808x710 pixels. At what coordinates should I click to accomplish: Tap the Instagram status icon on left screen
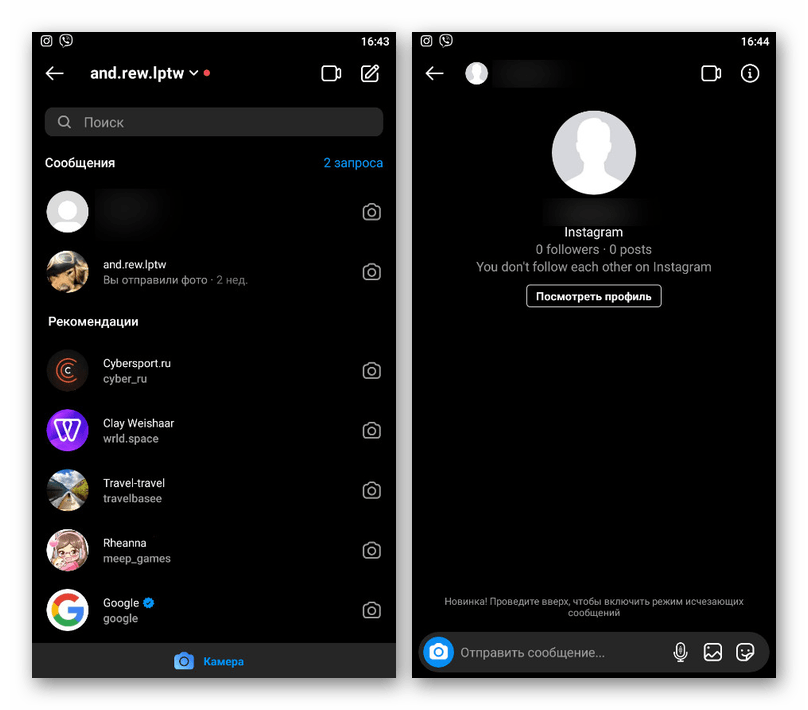click(x=46, y=41)
